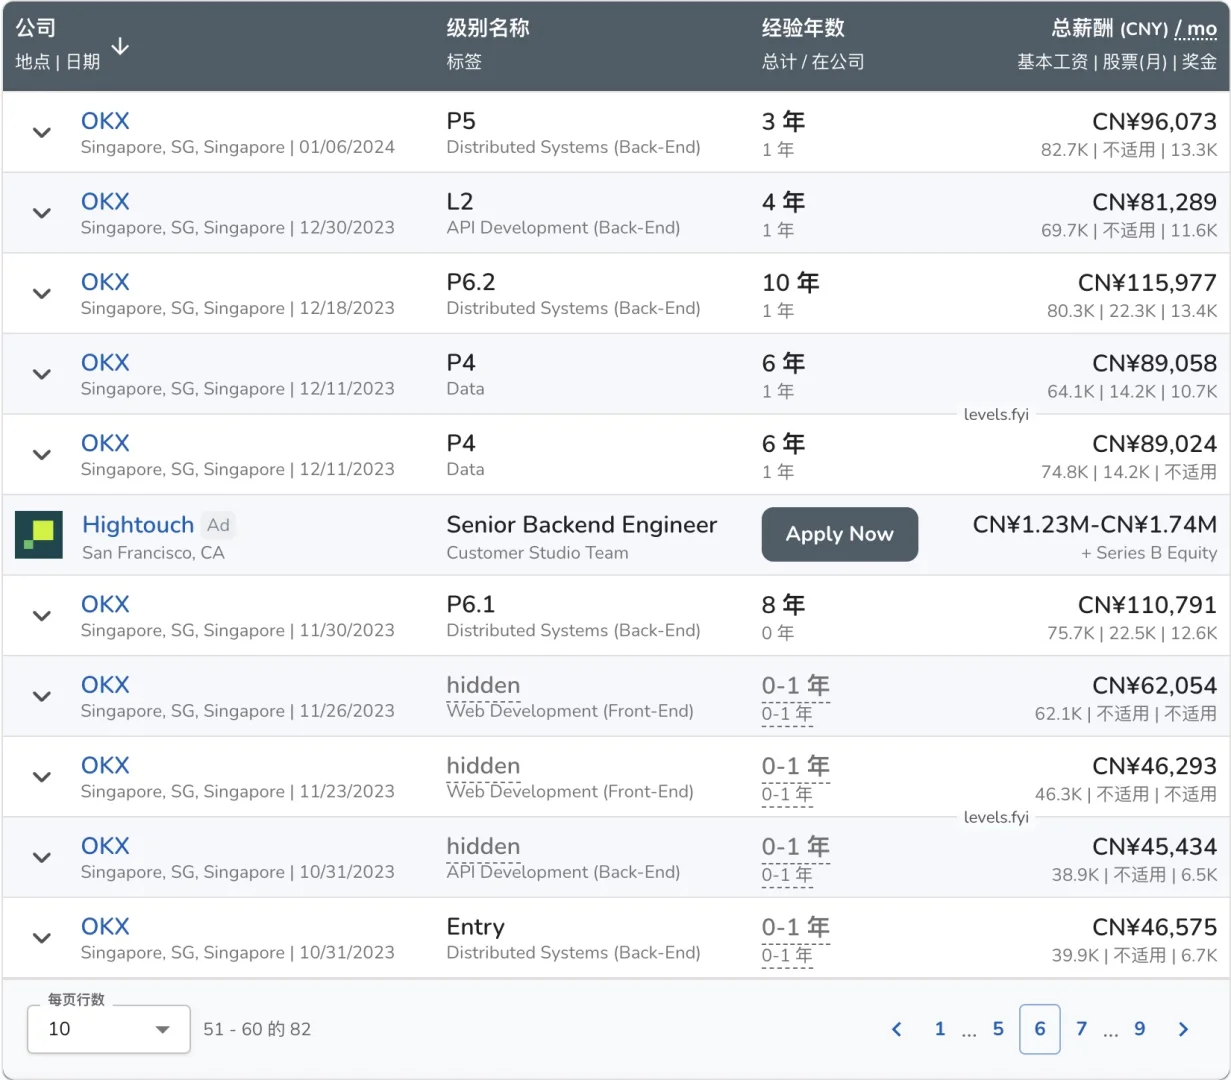Click the '10 年' experience value

[790, 283]
